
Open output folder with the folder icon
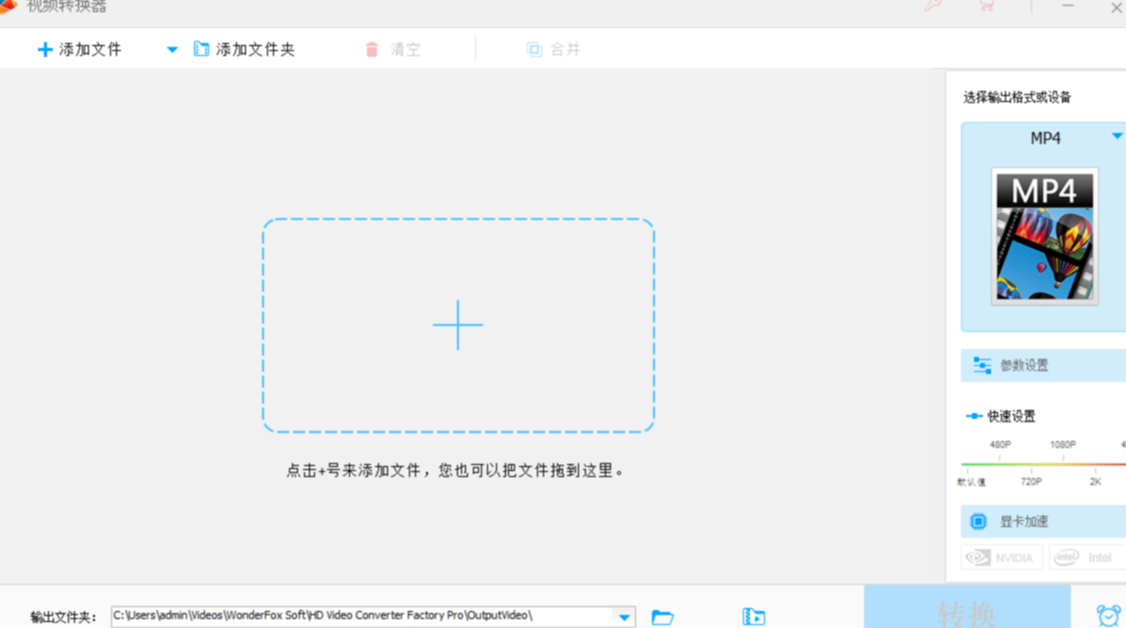[662, 617]
